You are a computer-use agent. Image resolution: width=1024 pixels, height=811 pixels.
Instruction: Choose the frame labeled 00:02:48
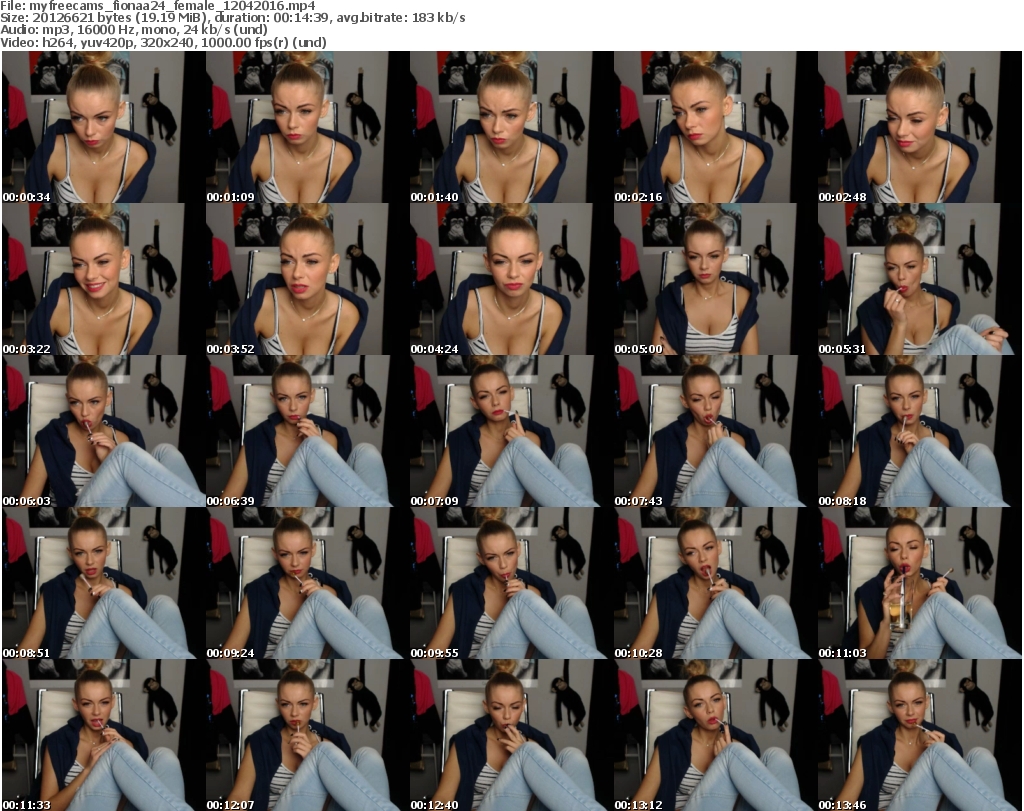pyautogui.click(x=919, y=127)
